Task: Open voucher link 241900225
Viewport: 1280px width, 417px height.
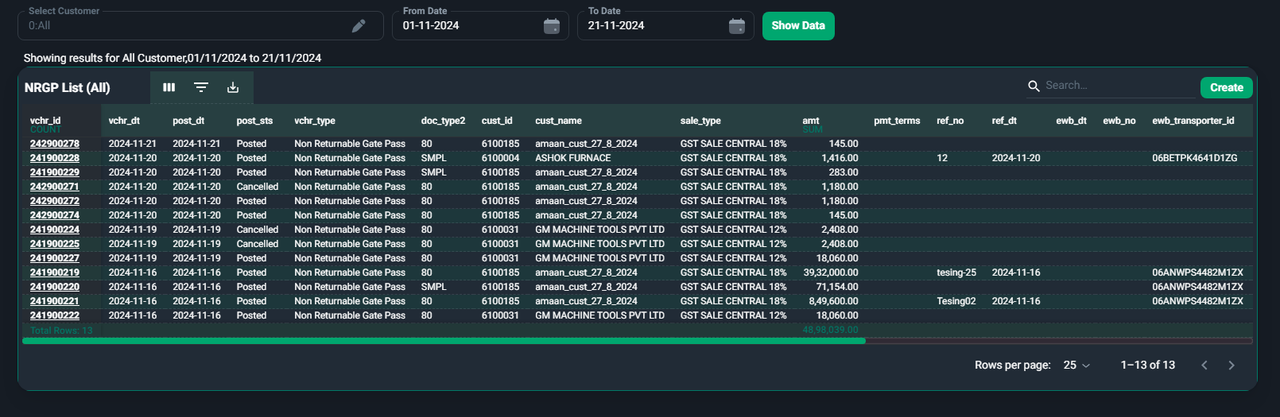Action: click(x=55, y=244)
